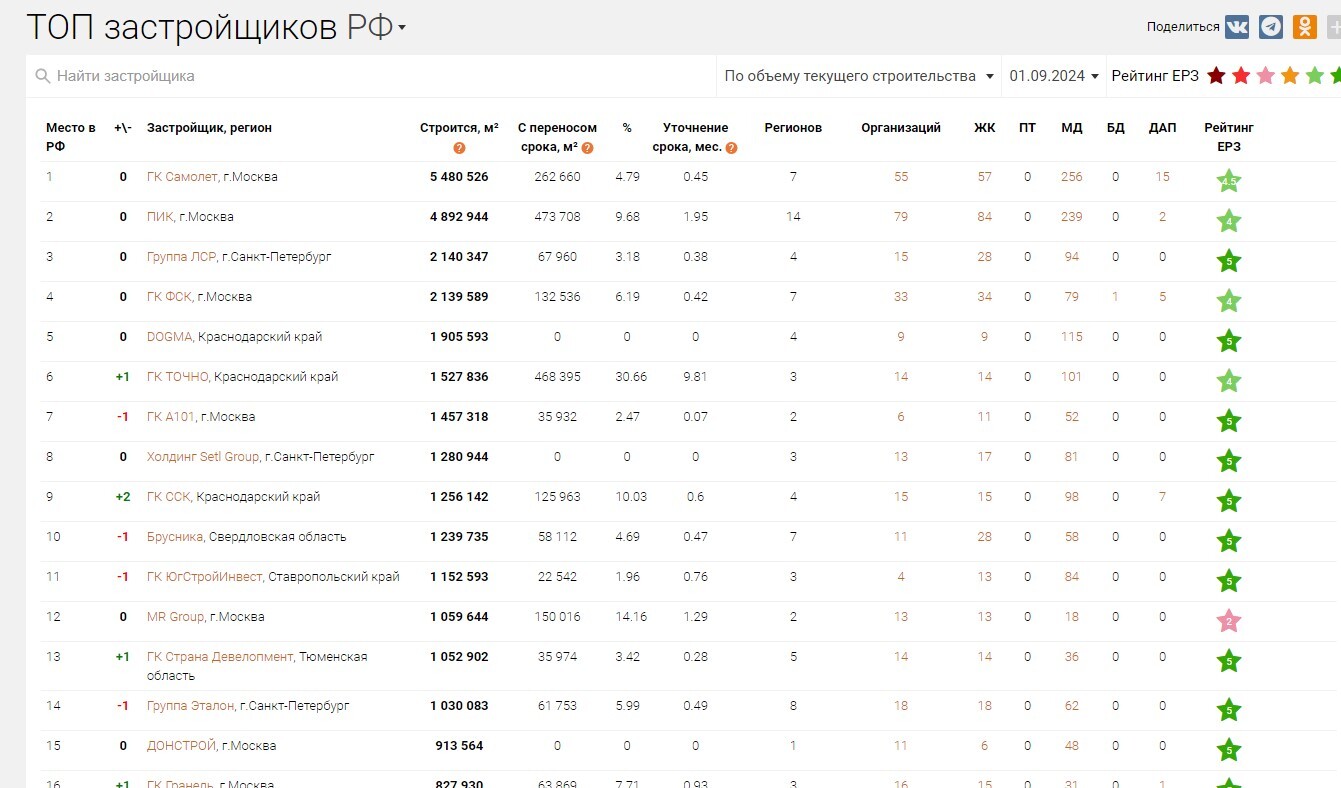Select the +2 rank change for ГК ССК
1341x788 pixels.
123,497
